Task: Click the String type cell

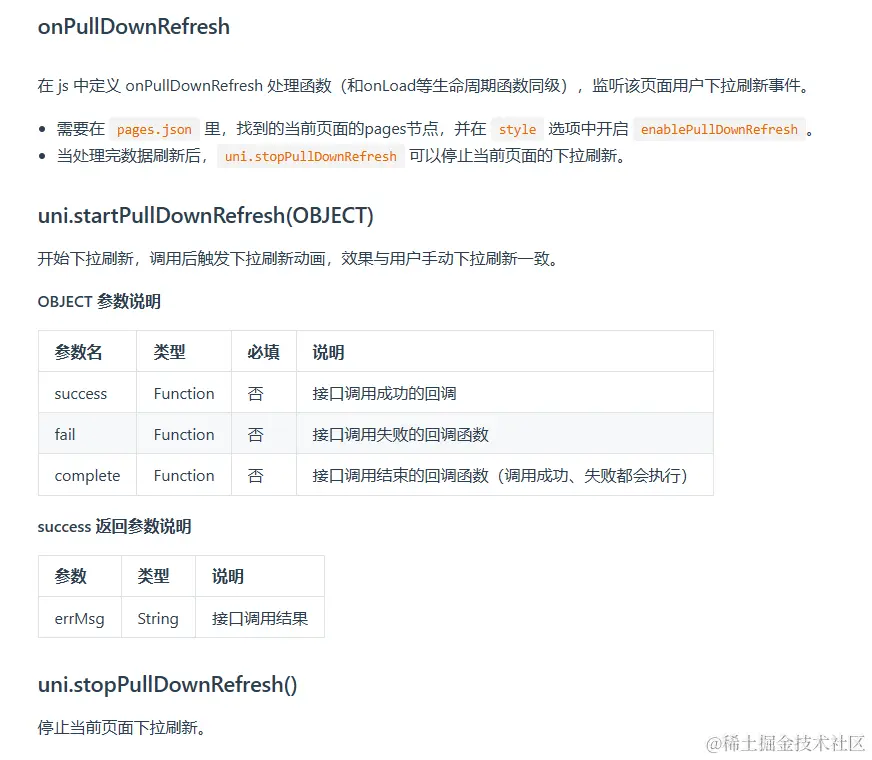Action: pyautogui.click(x=158, y=618)
